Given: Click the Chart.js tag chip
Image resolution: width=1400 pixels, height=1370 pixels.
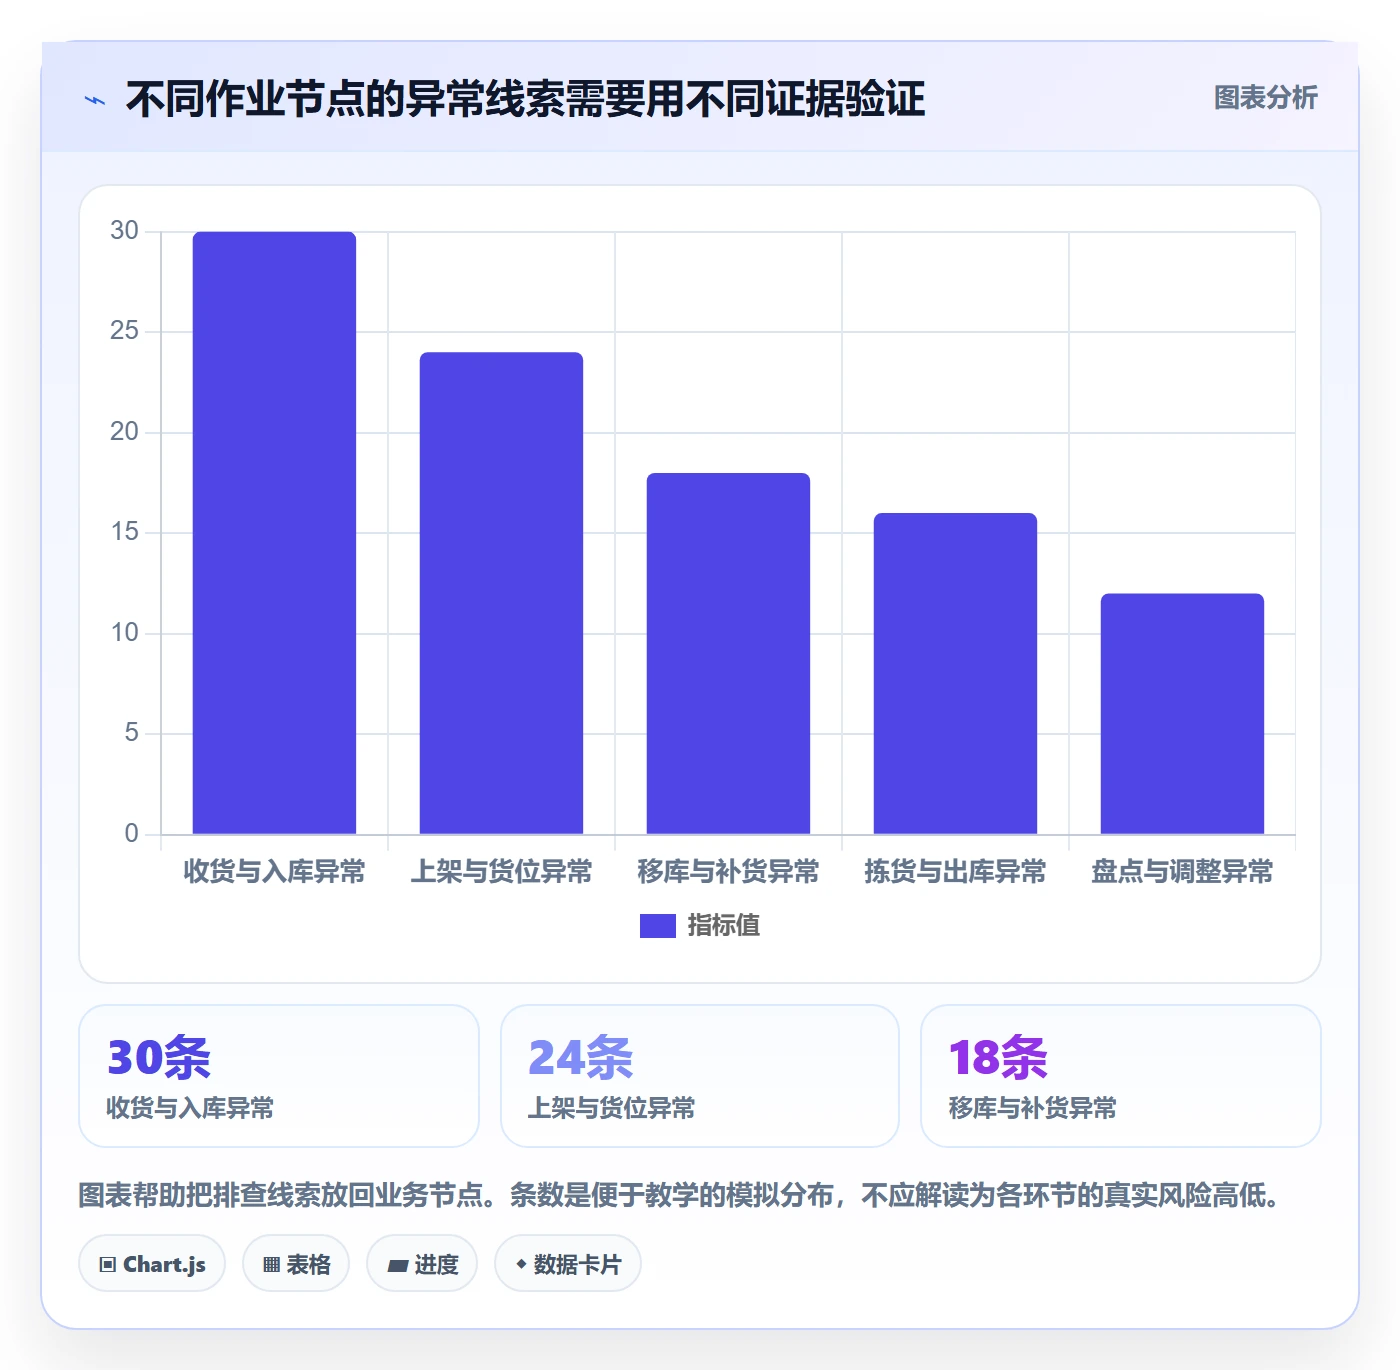Looking at the screenshot, I should pos(152,1264).
